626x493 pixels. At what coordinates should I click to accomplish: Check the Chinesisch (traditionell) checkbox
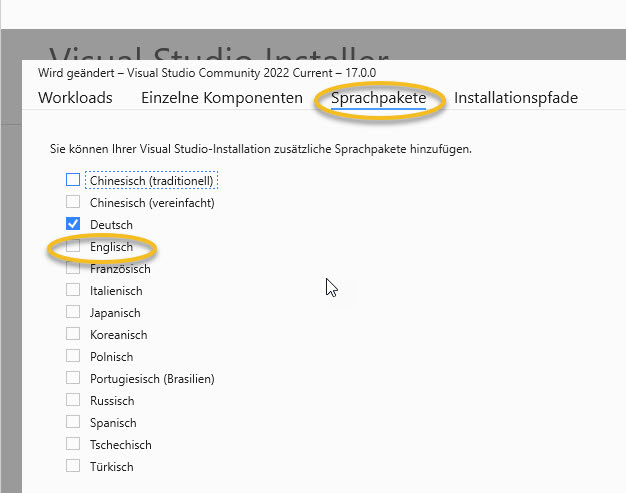pos(73,180)
